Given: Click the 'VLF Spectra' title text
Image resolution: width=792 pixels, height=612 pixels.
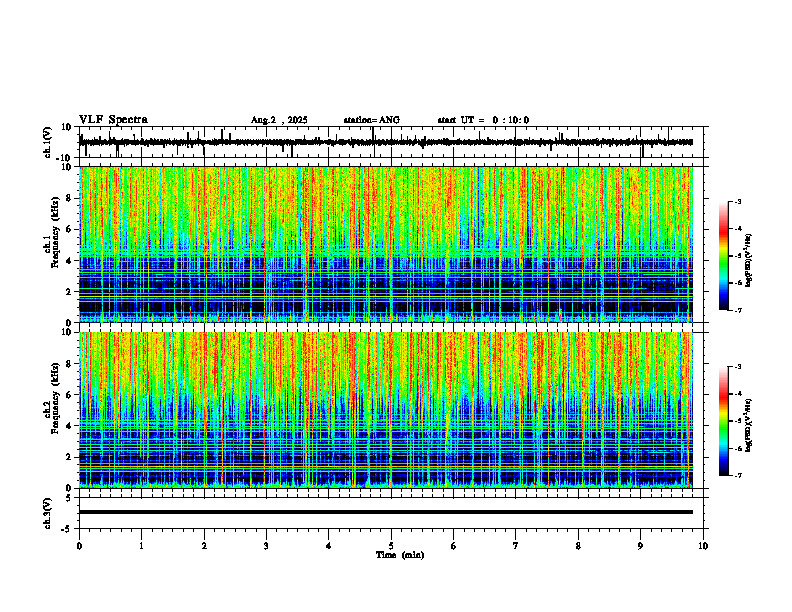Looking at the screenshot, I should coord(113,120).
